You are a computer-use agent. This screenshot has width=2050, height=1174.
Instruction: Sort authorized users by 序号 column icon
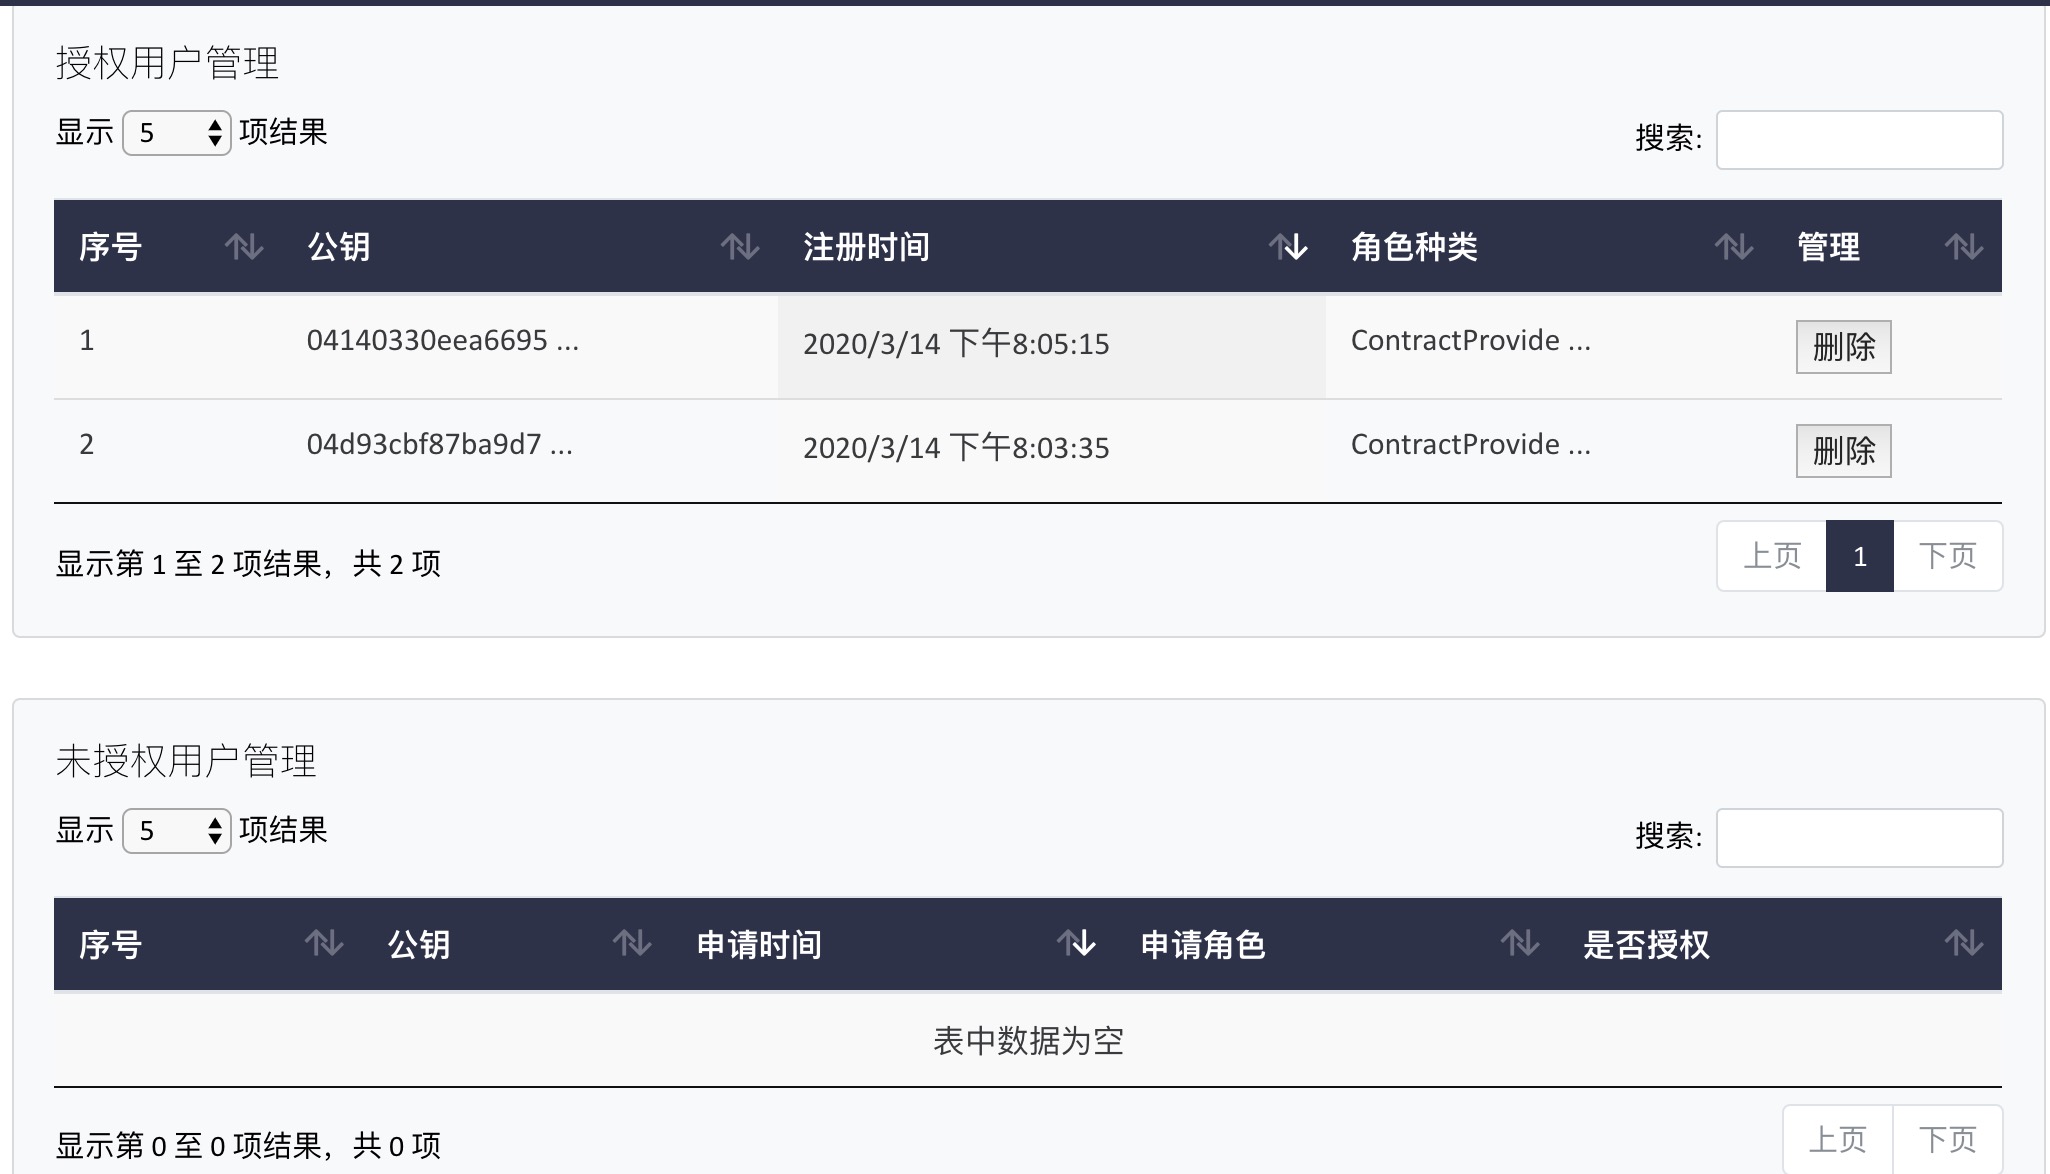(x=244, y=247)
